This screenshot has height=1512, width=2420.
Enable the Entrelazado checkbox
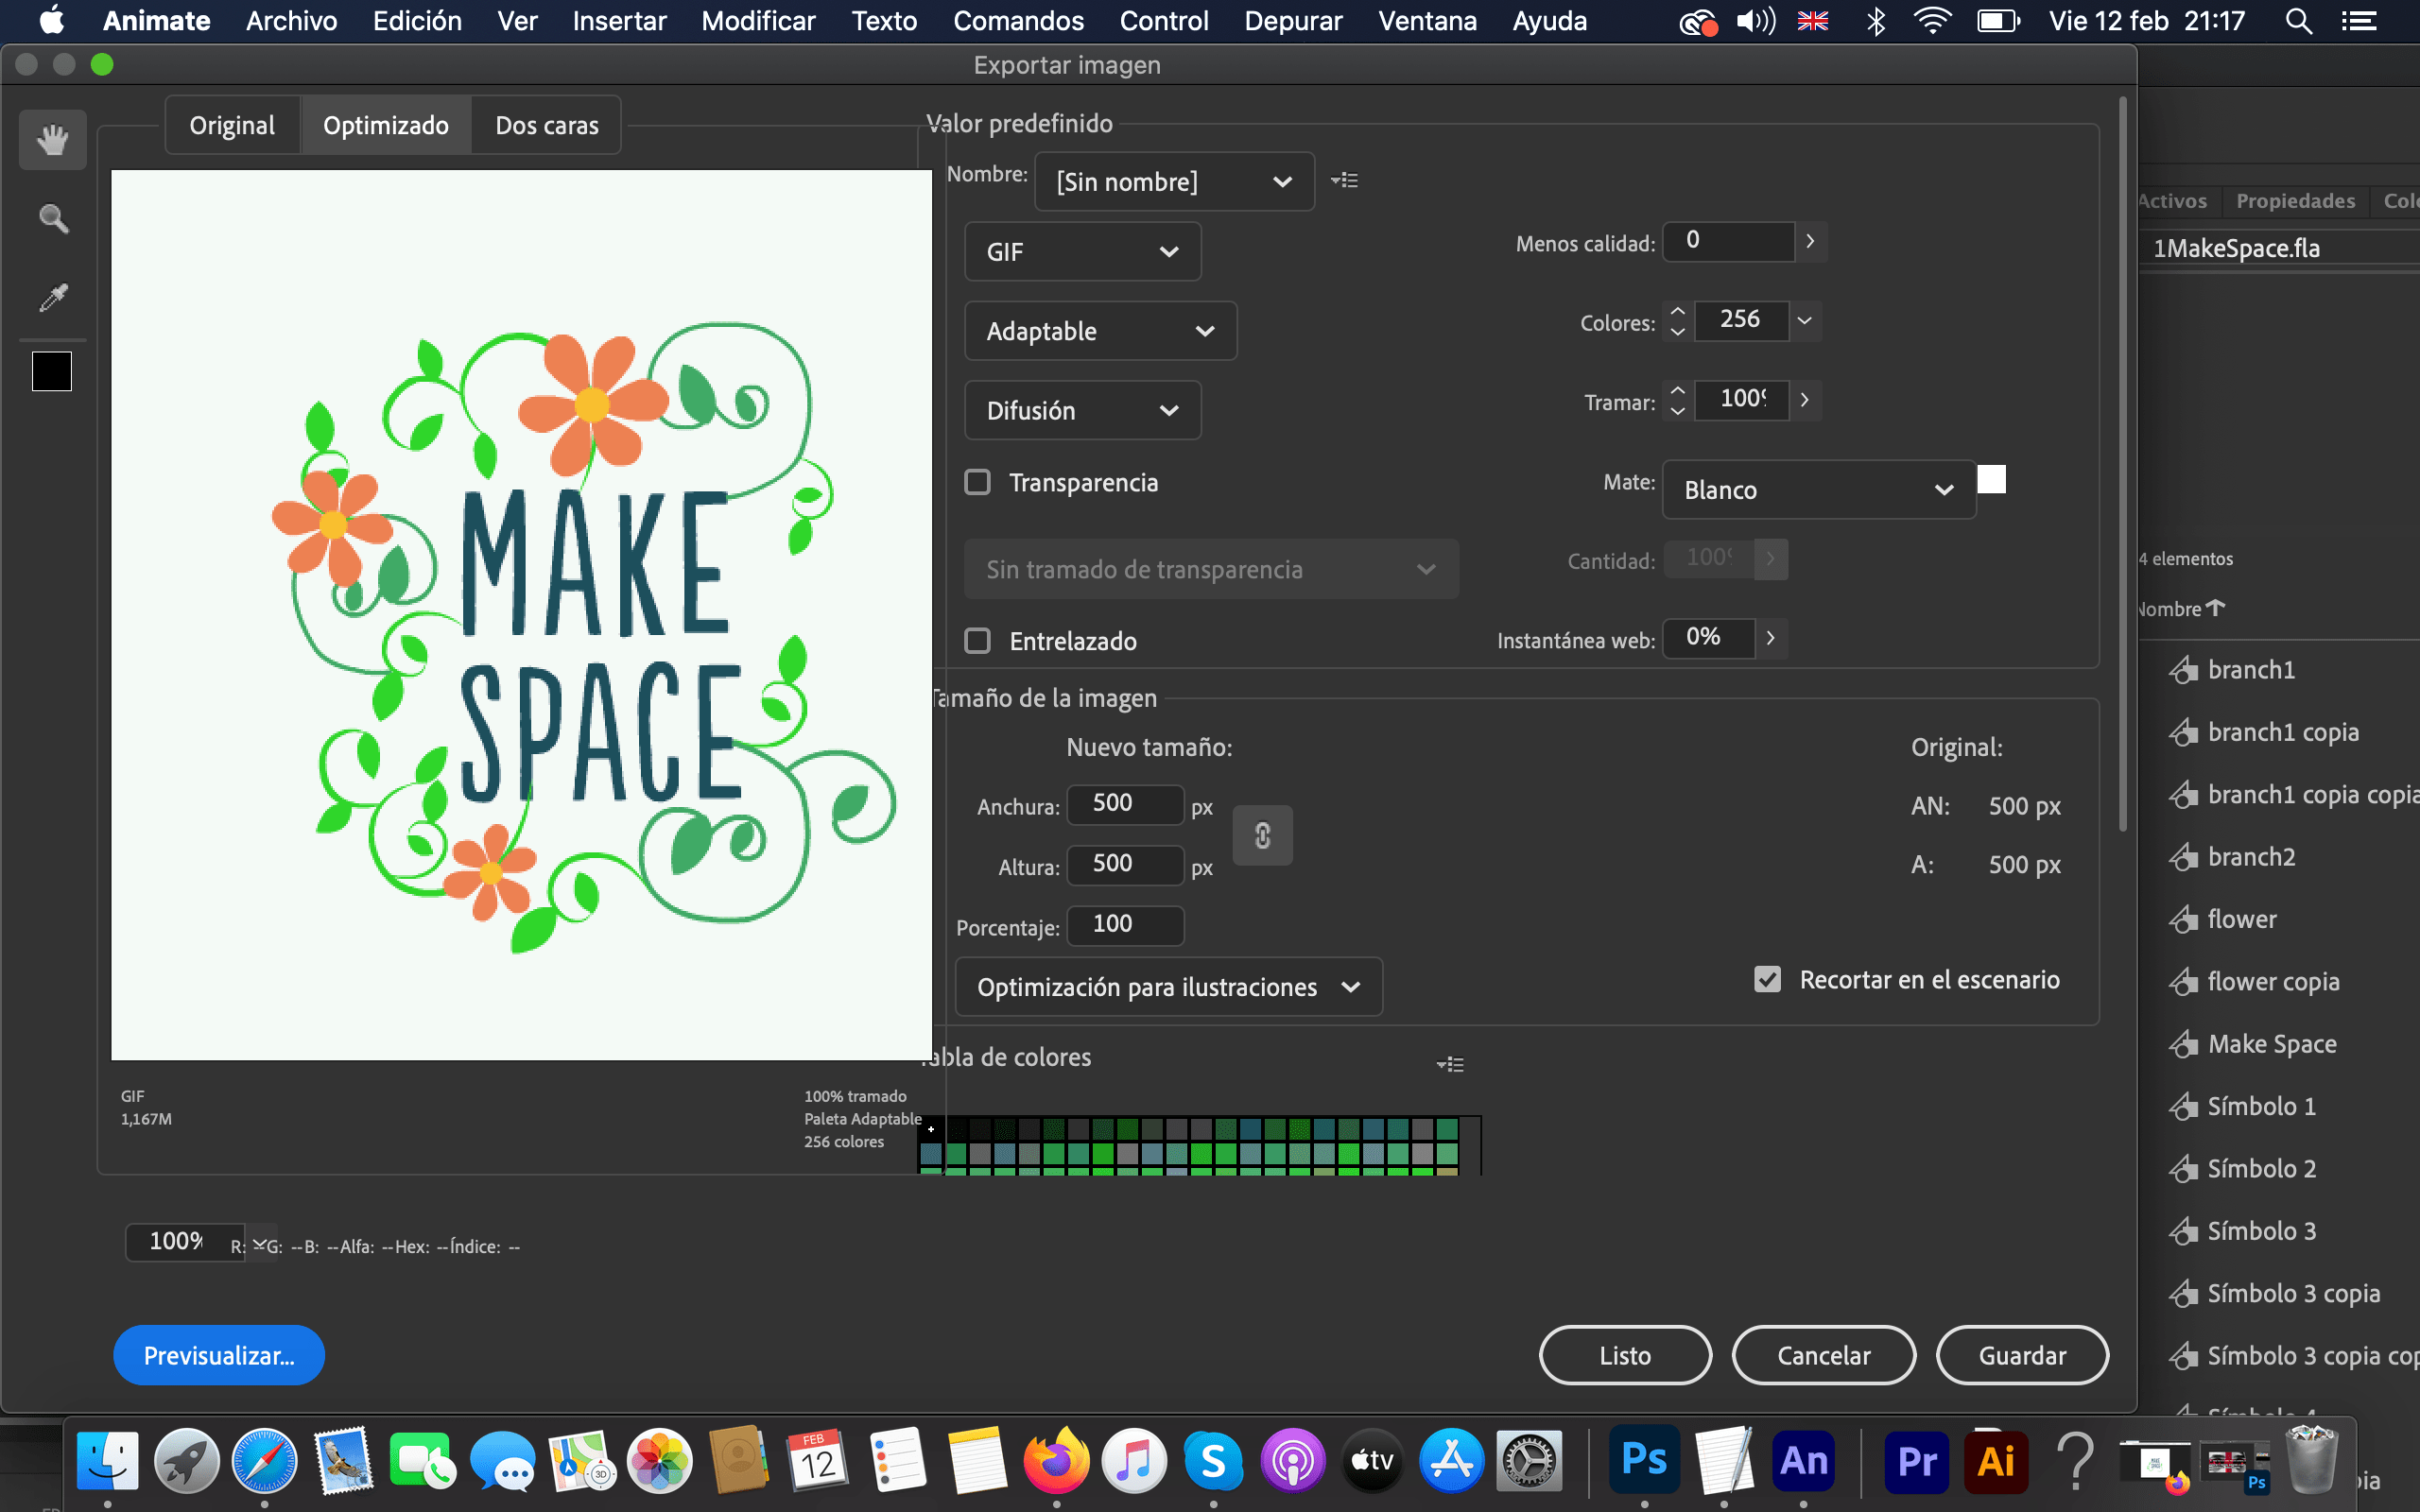977,641
